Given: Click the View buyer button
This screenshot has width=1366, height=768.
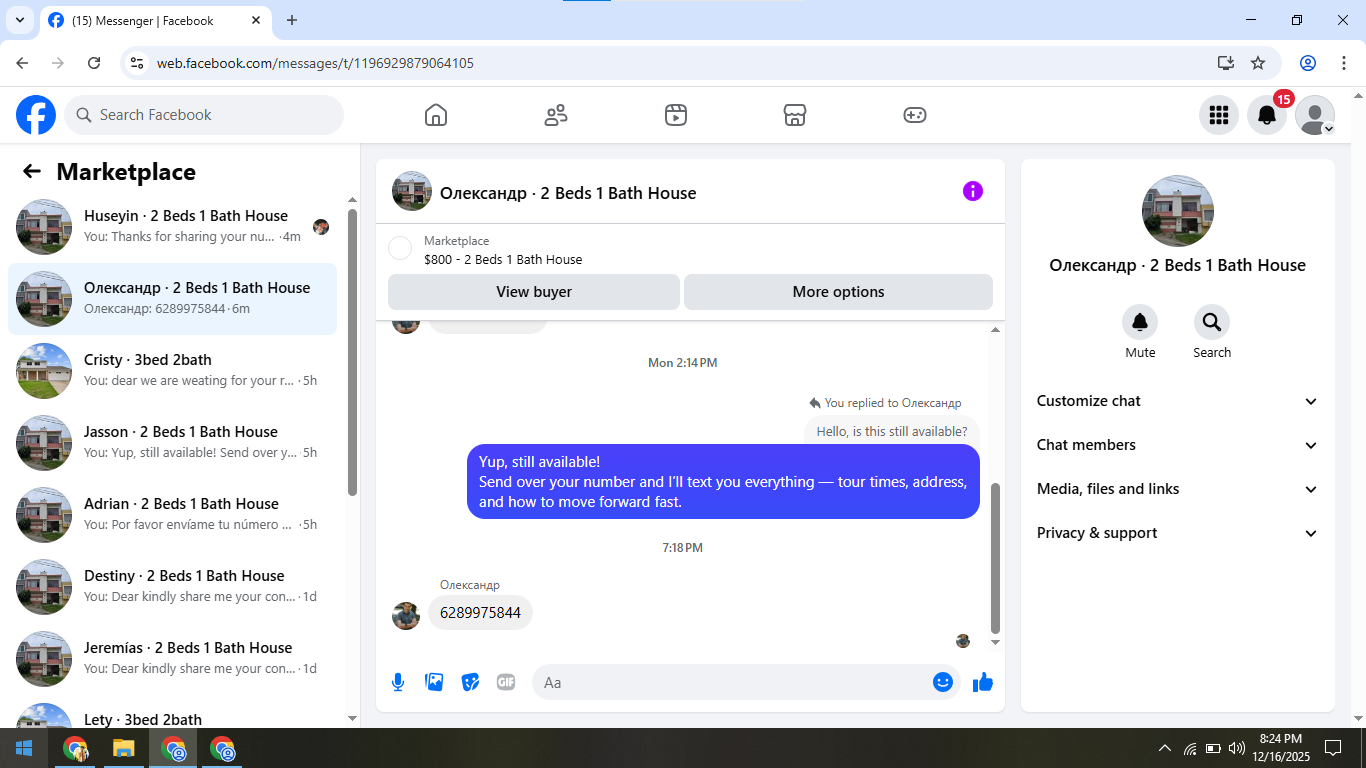Looking at the screenshot, I should click(x=534, y=292).
